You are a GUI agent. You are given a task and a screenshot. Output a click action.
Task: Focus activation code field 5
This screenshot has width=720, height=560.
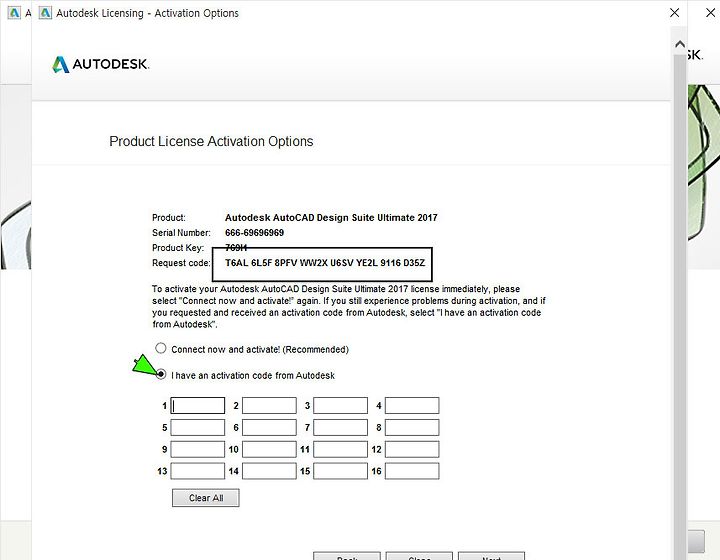pos(197,427)
